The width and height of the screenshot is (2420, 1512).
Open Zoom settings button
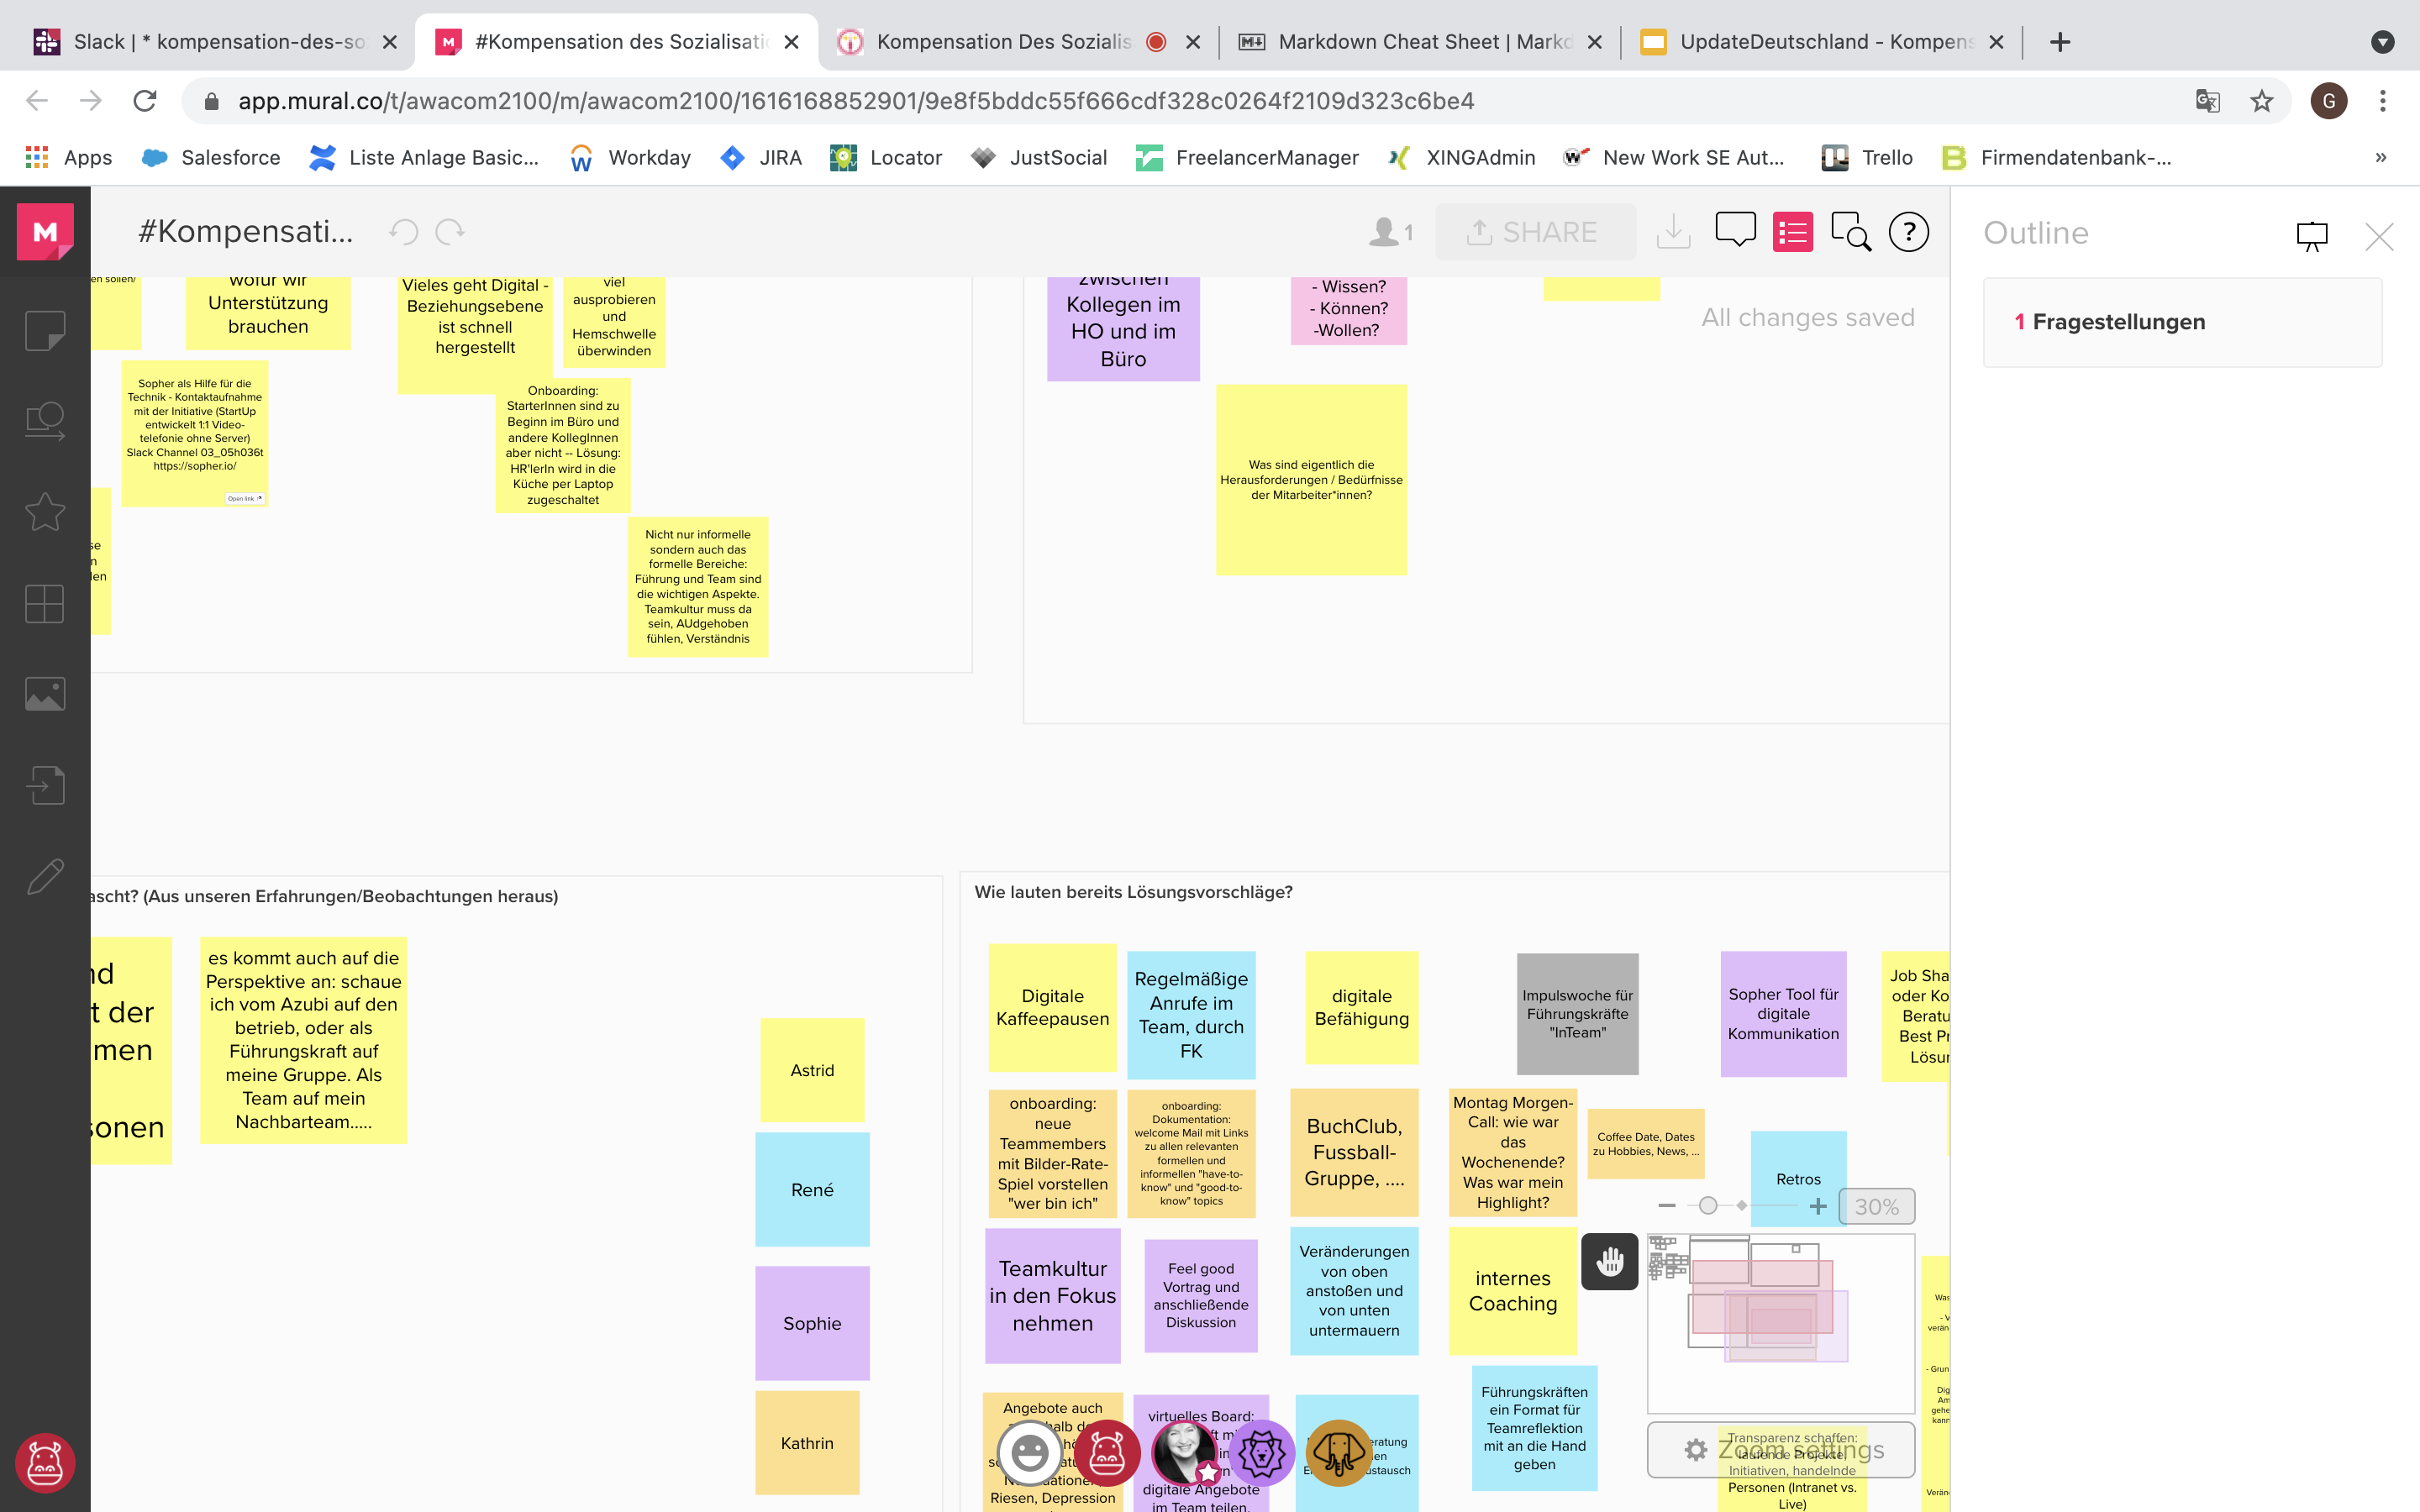click(1782, 1449)
